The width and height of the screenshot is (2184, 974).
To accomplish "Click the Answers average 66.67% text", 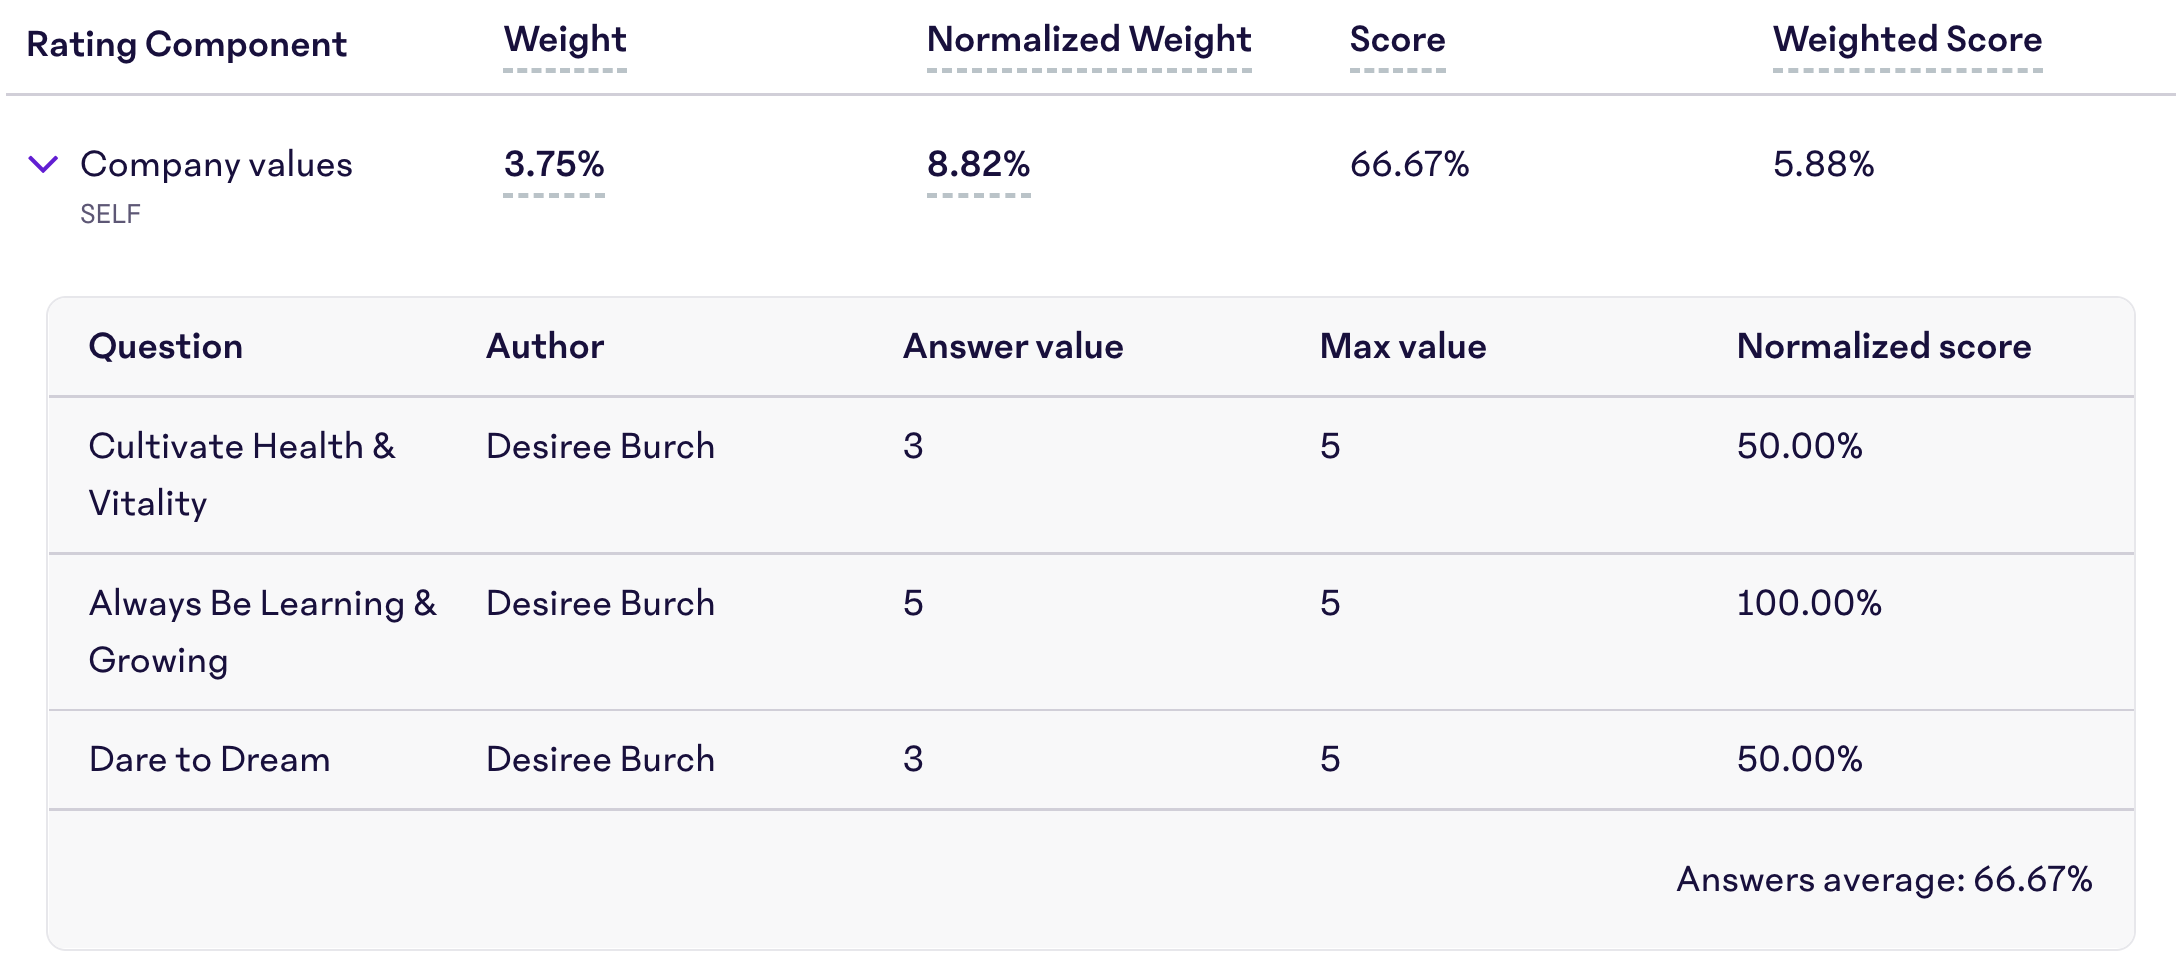I will click(x=1884, y=879).
